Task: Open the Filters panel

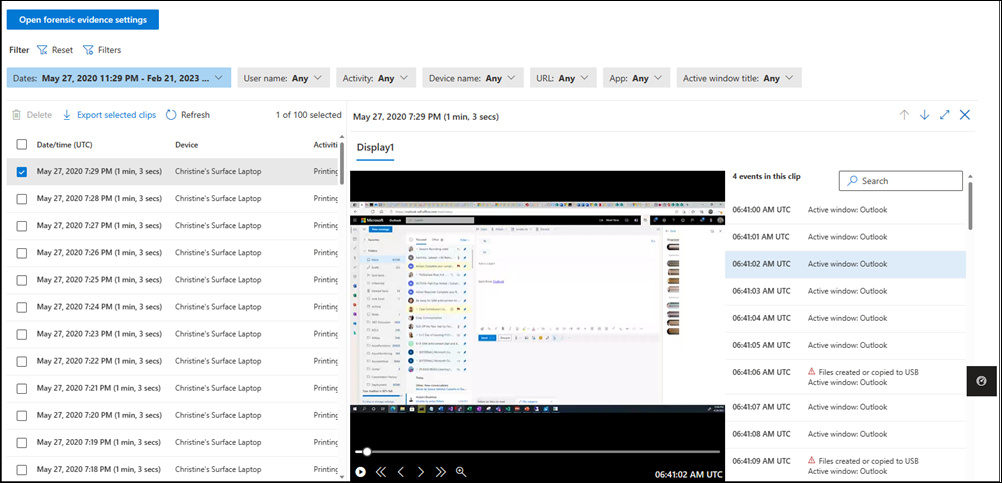Action: (102, 50)
